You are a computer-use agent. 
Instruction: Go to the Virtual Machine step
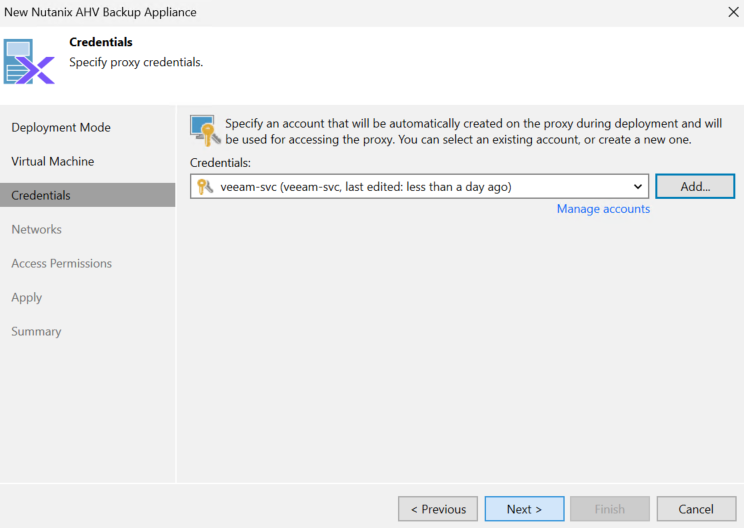(53, 161)
